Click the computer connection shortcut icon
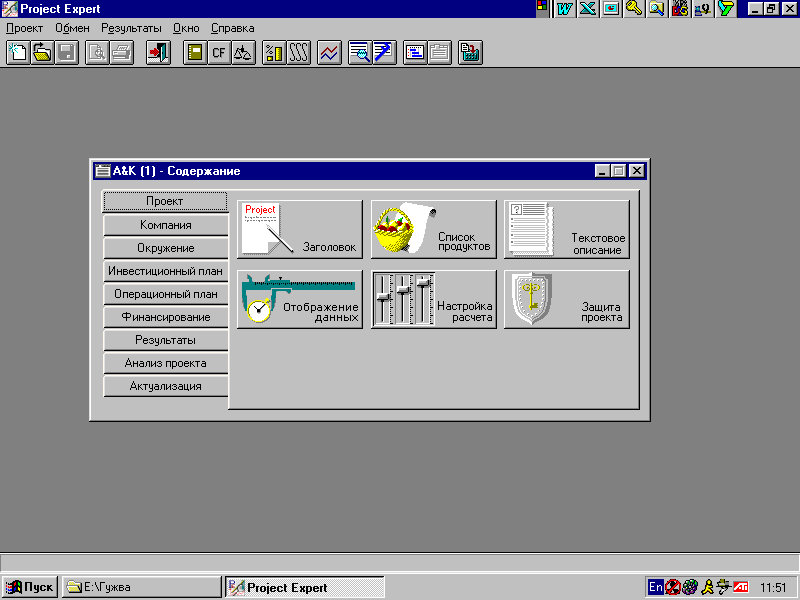 (703, 9)
